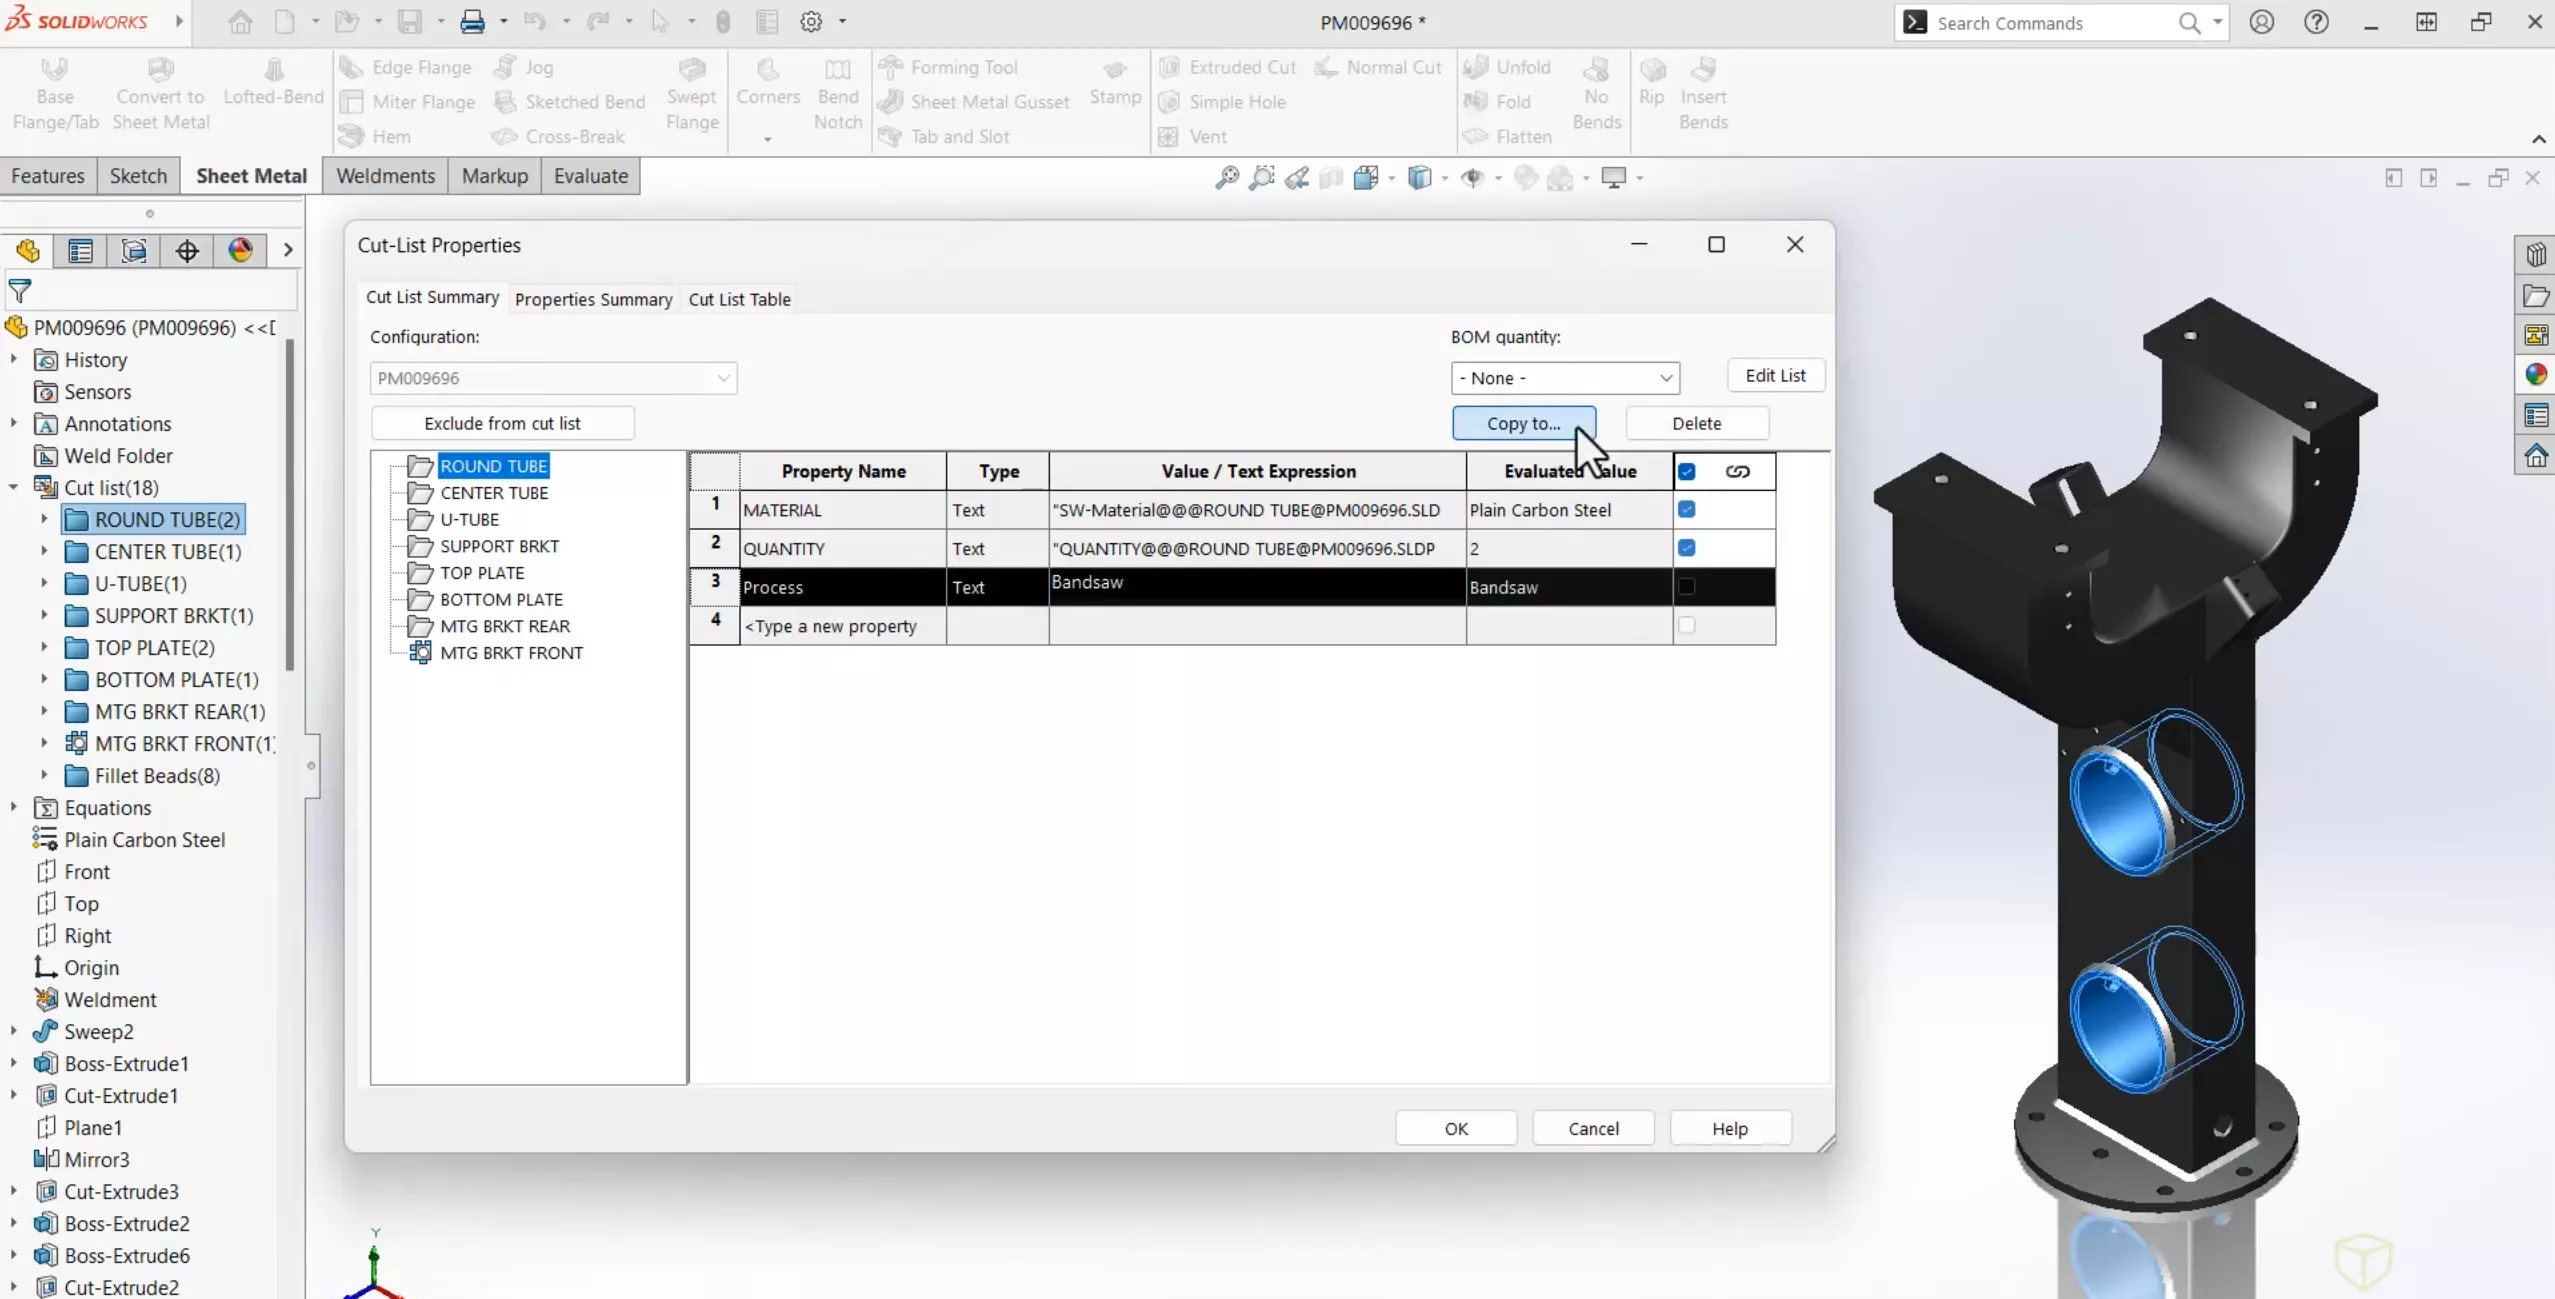Toggle checkbox in QUANTITY row
Image resolution: width=2555 pixels, height=1299 pixels.
1686,547
